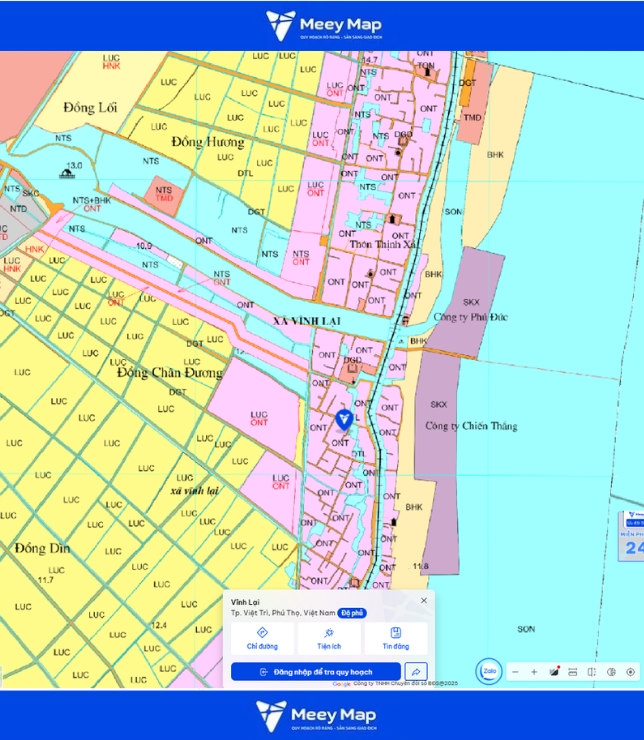Click Đăng nhập để tra quy hoạch button
Image resolution: width=644 pixels, height=740 pixels.
click(x=316, y=672)
